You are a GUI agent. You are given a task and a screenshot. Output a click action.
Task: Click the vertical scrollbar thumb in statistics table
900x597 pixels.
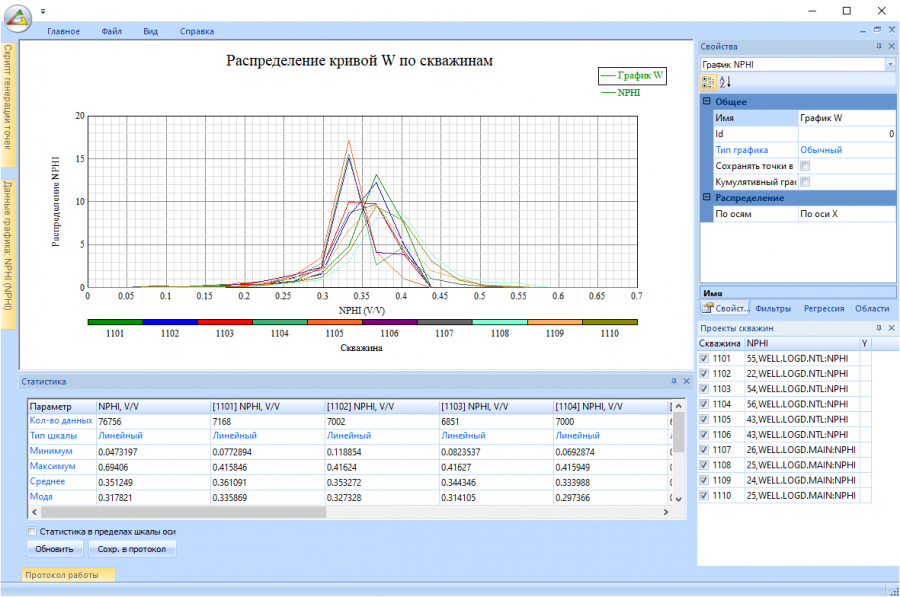coord(678,432)
